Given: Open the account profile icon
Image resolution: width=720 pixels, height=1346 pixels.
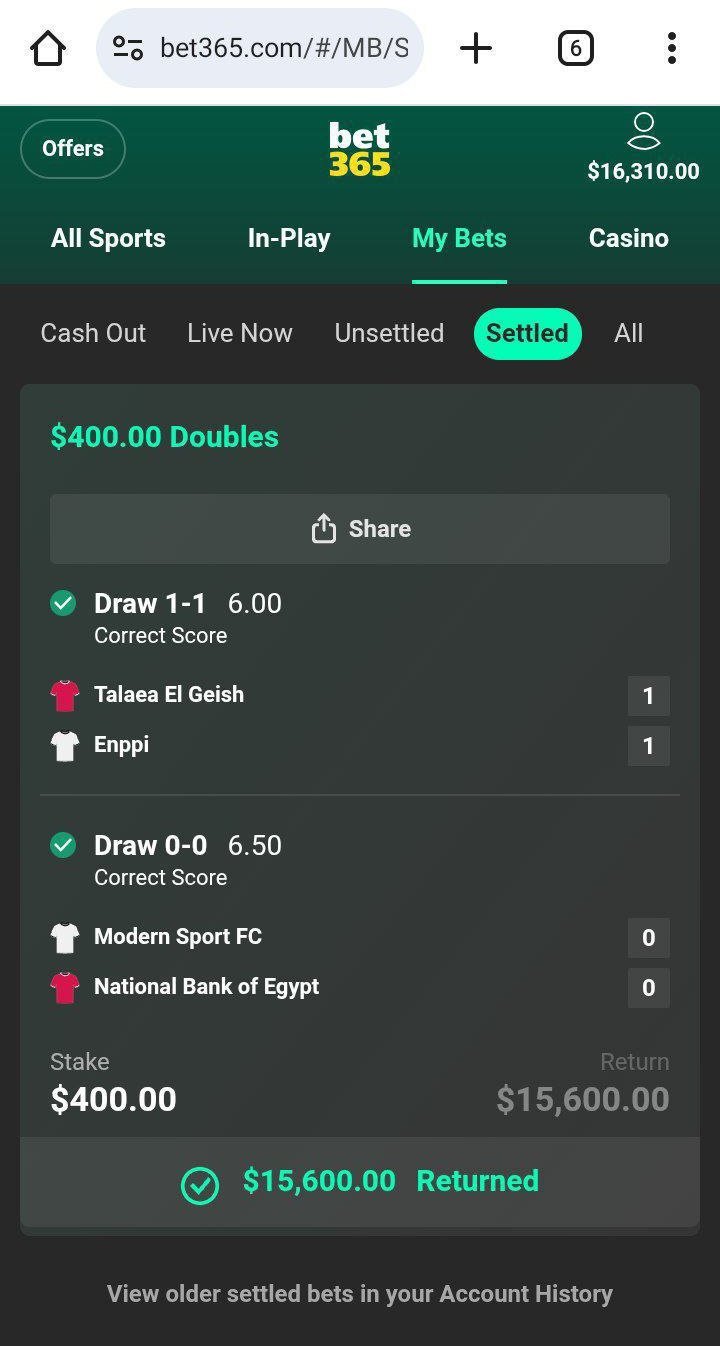Looking at the screenshot, I should (x=643, y=132).
